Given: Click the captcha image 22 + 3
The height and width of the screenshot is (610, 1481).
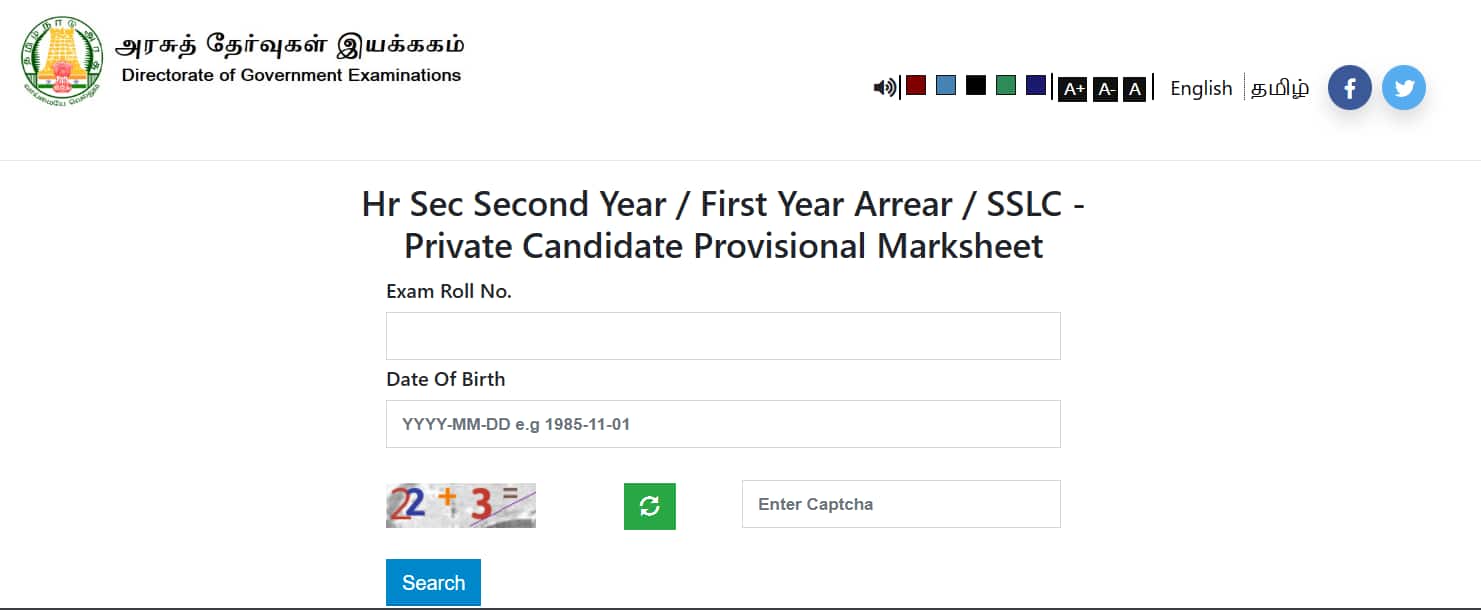Looking at the screenshot, I should 461,505.
